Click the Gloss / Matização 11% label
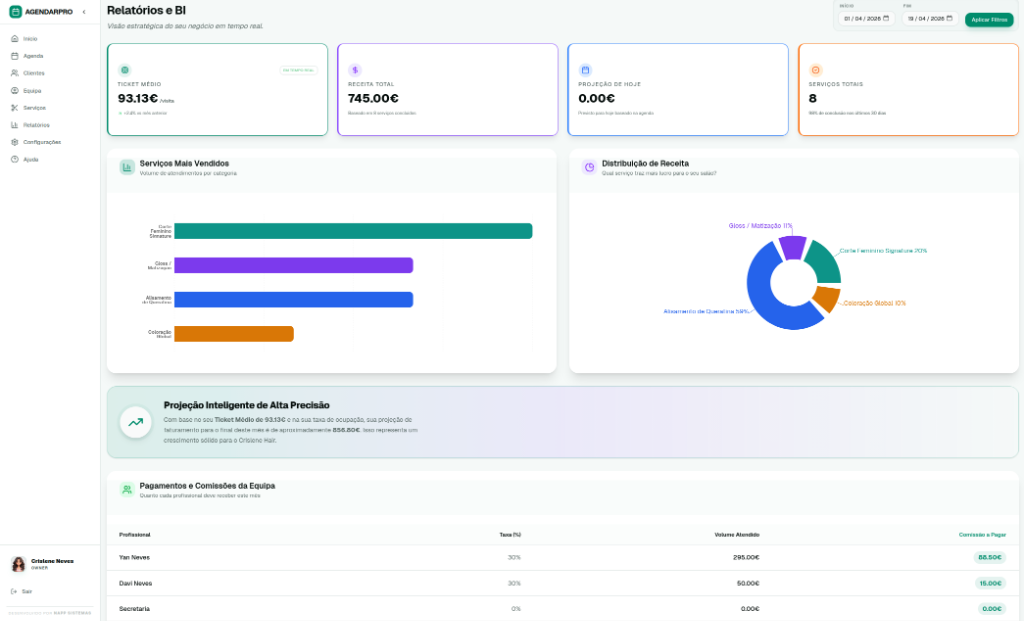 click(x=760, y=226)
